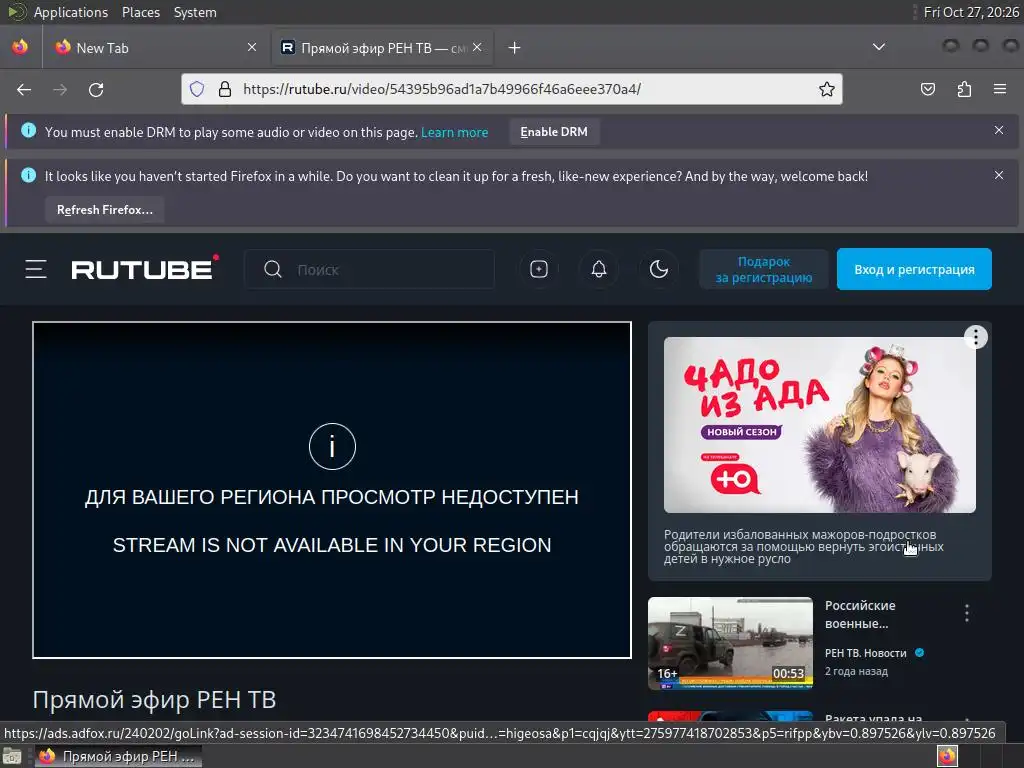Open a new tab with plus button
1024x768 pixels.
[x=515, y=48]
